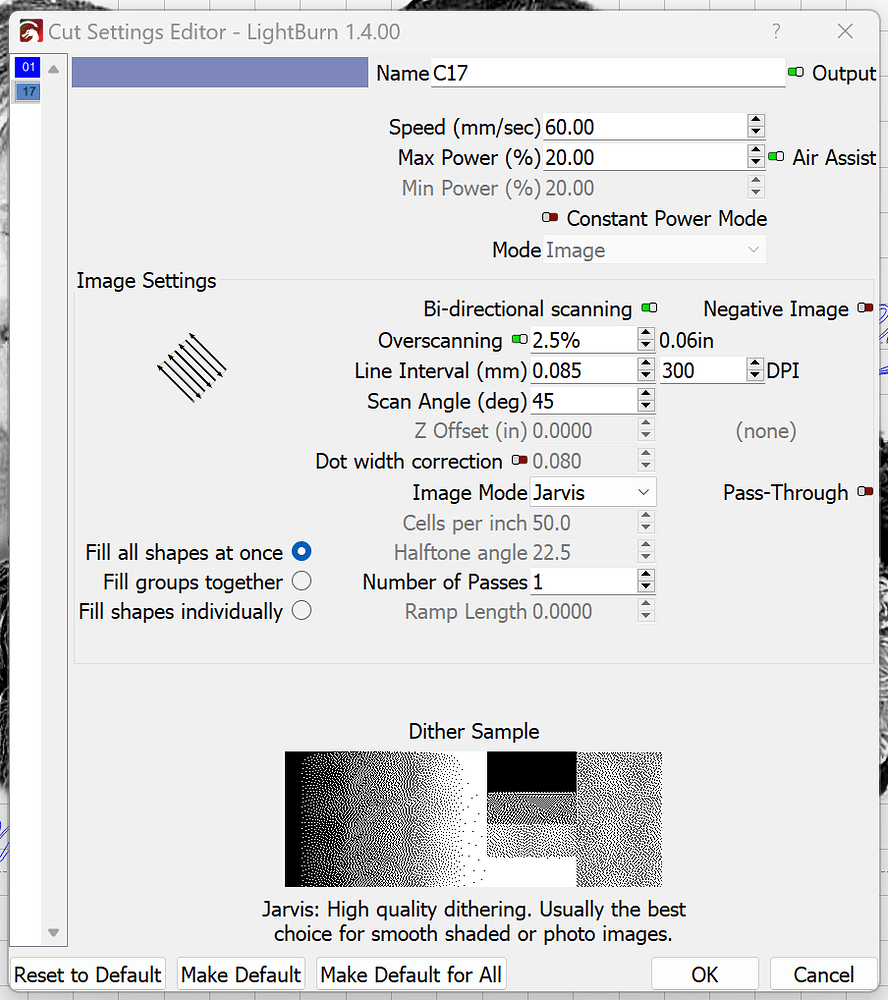Turn on Constant Power Mode
888x1000 pixels.
(551, 218)
